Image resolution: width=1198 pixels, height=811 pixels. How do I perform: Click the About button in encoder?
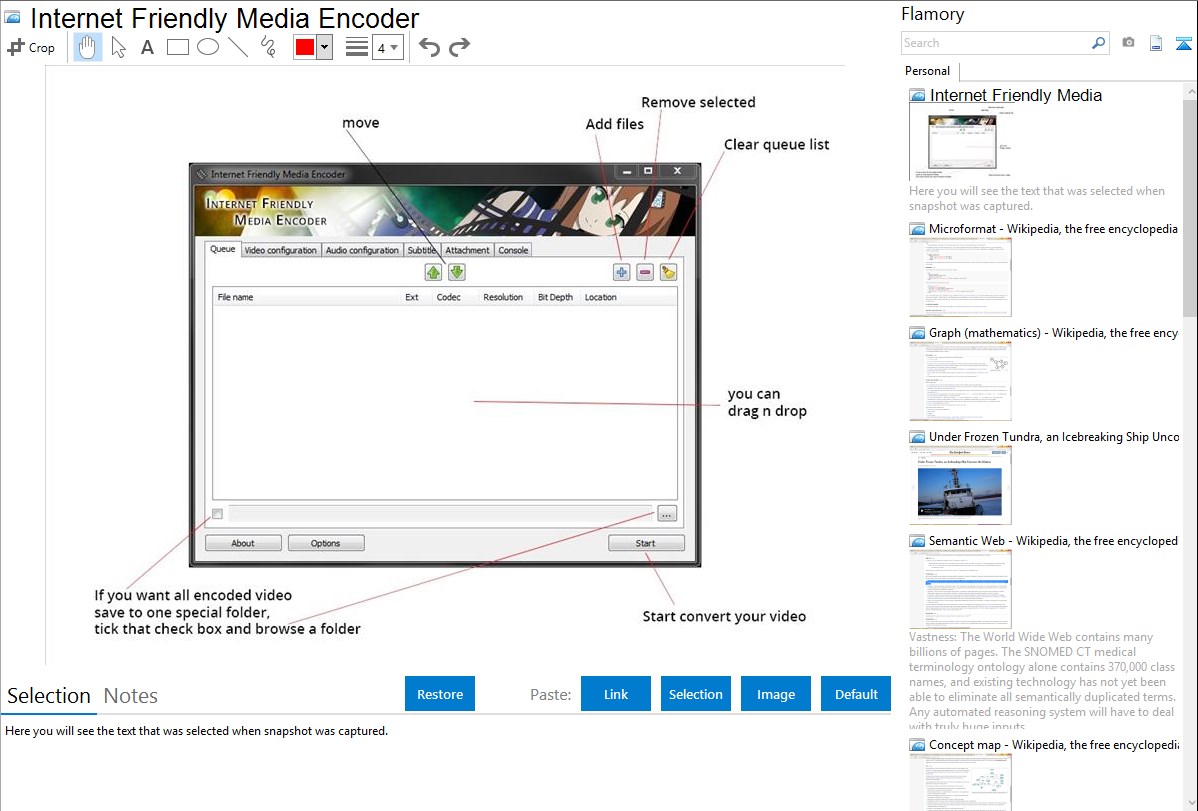tap(243, 543)
